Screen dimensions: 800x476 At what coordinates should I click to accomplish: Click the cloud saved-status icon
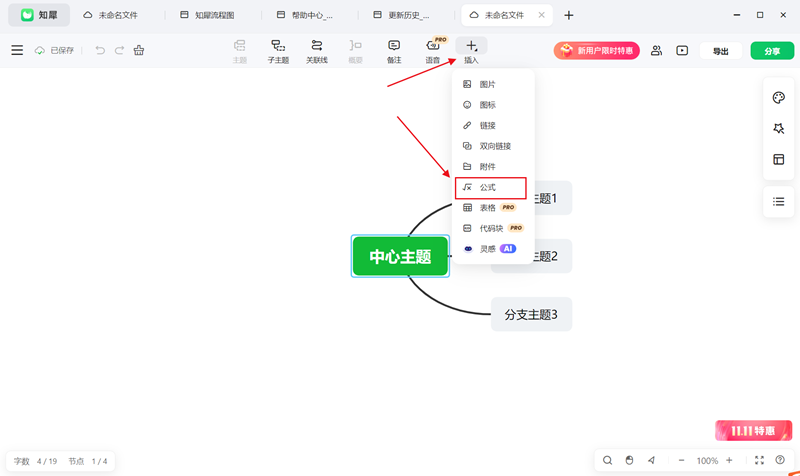[x=40, y=51]
